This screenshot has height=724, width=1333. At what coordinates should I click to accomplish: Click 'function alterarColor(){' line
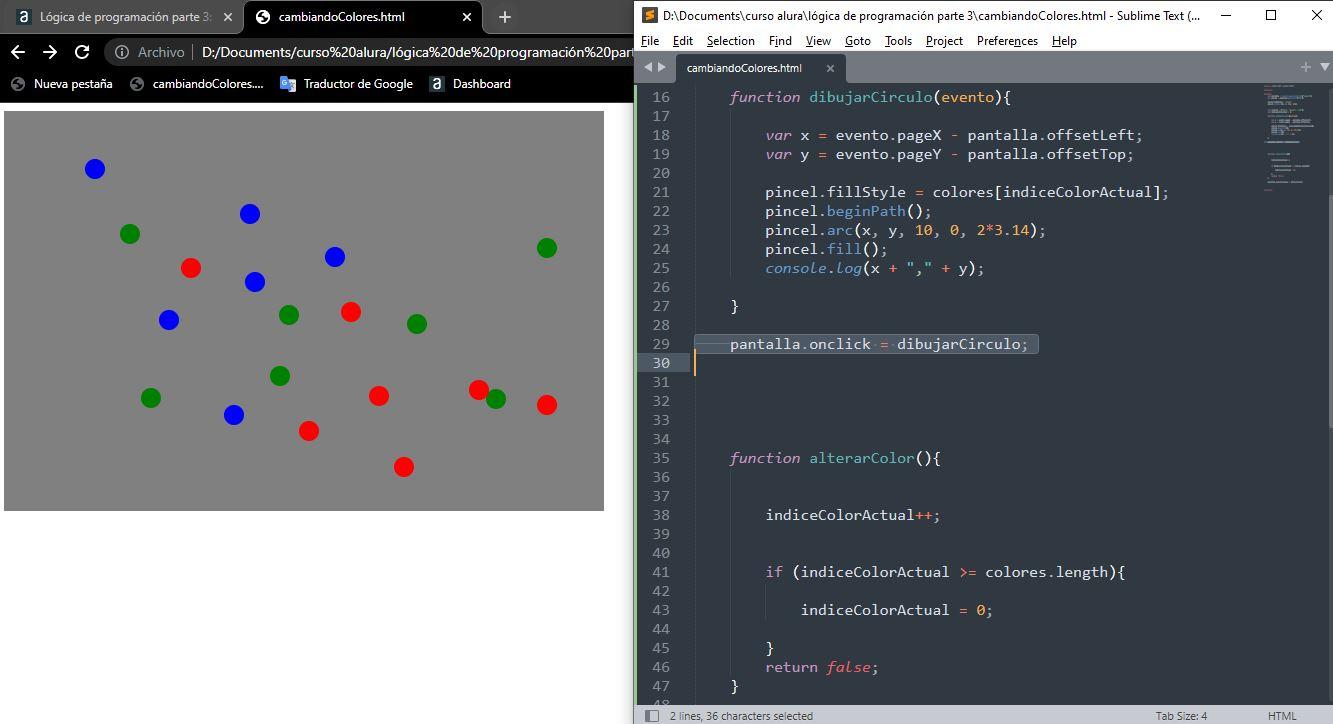click(x=835, y=458)
